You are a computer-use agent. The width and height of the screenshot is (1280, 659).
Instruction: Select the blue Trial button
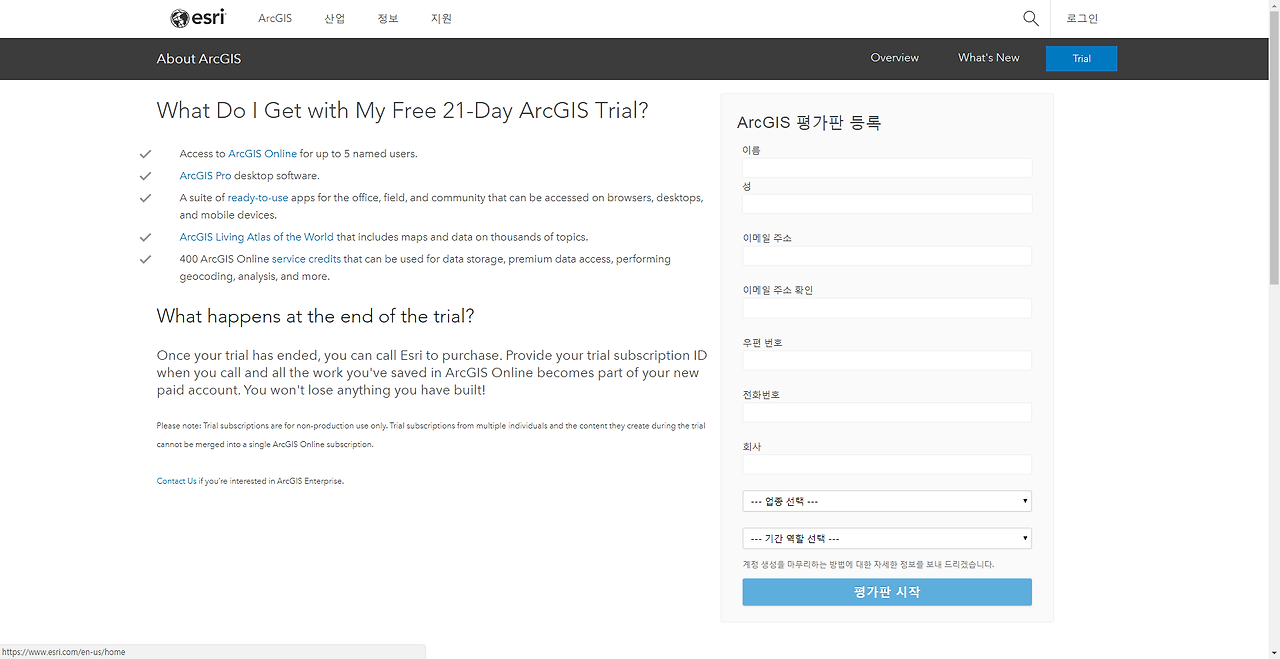(1081, 59)
